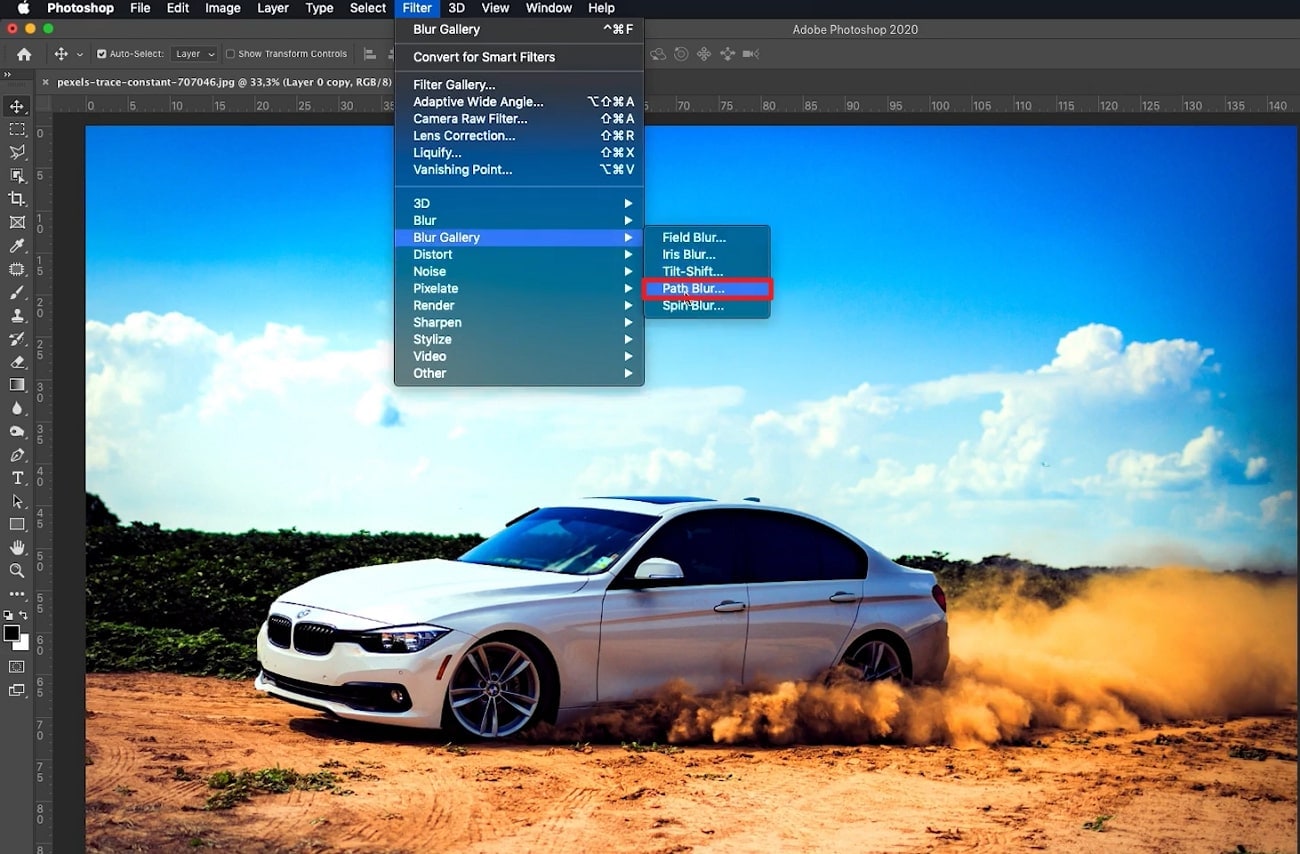Expand the Noise submenu
Viewport: 1300px width, 854px height.
519,271
